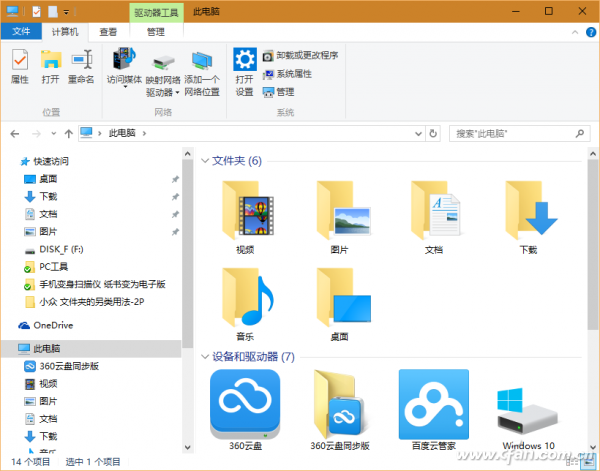Image resolution: width=600 pixels, height=471 pixels.
Task: Collapse the 文件夹 (6) group
Action: [x=205, y=161]
